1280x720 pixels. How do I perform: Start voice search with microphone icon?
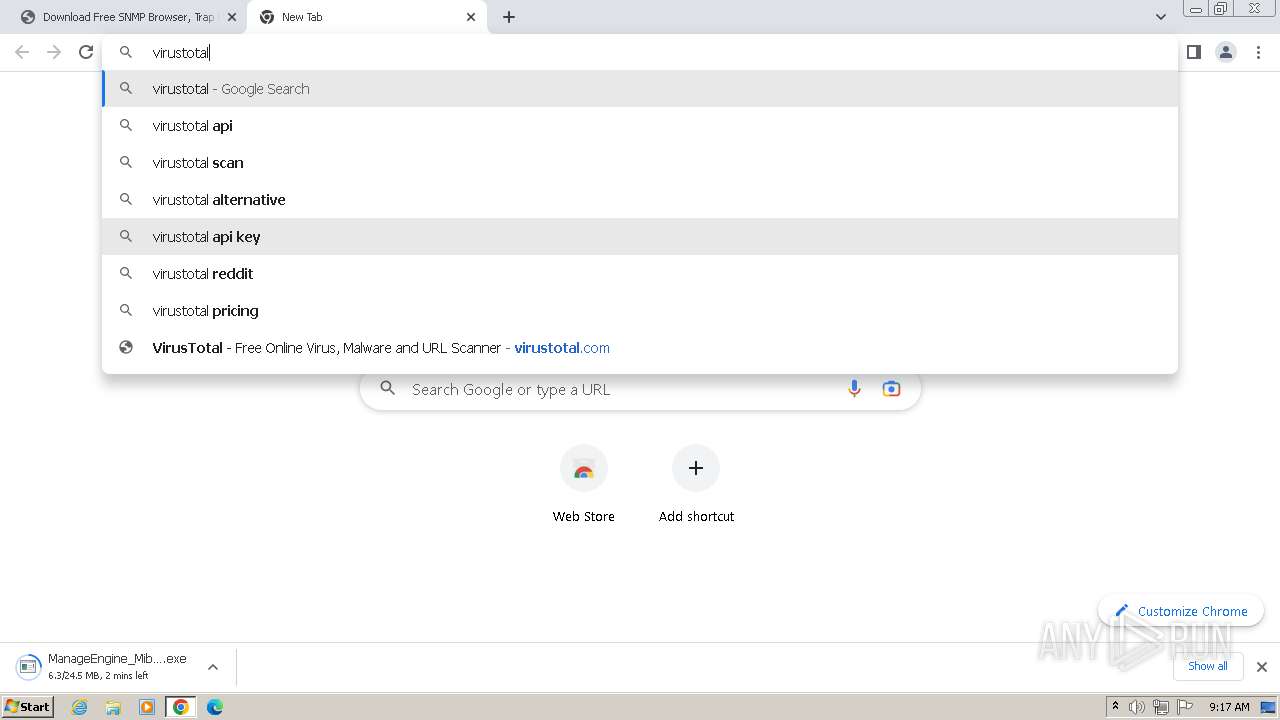[x=854, y=389]
